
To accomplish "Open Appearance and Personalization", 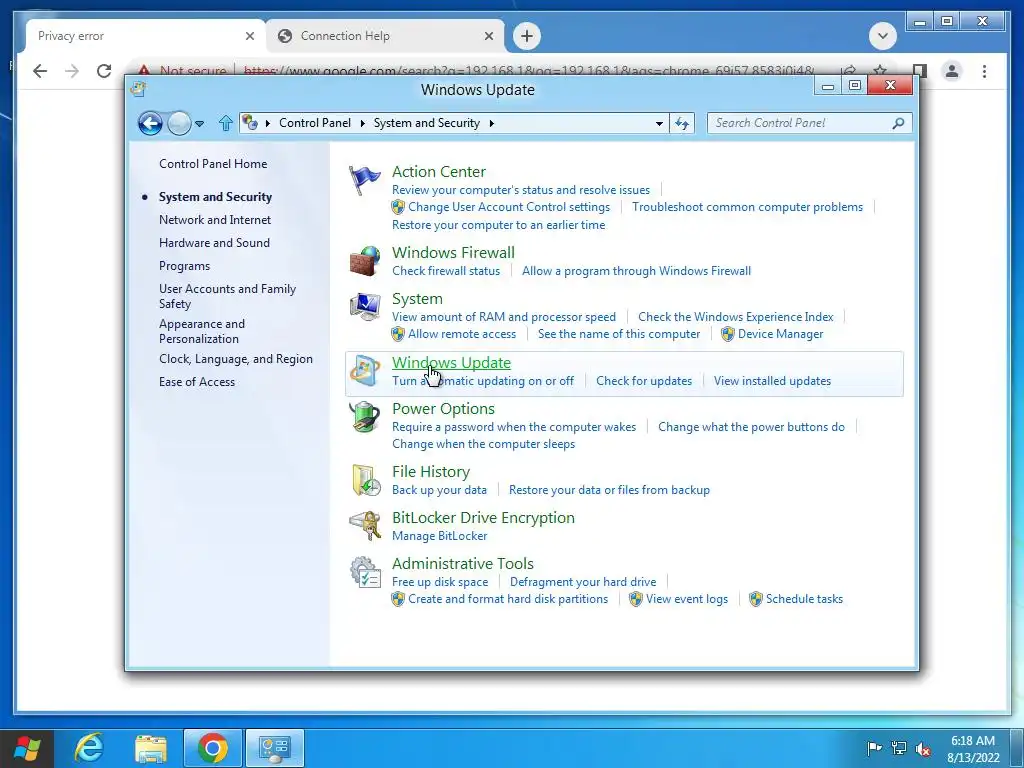I will 202,331.
